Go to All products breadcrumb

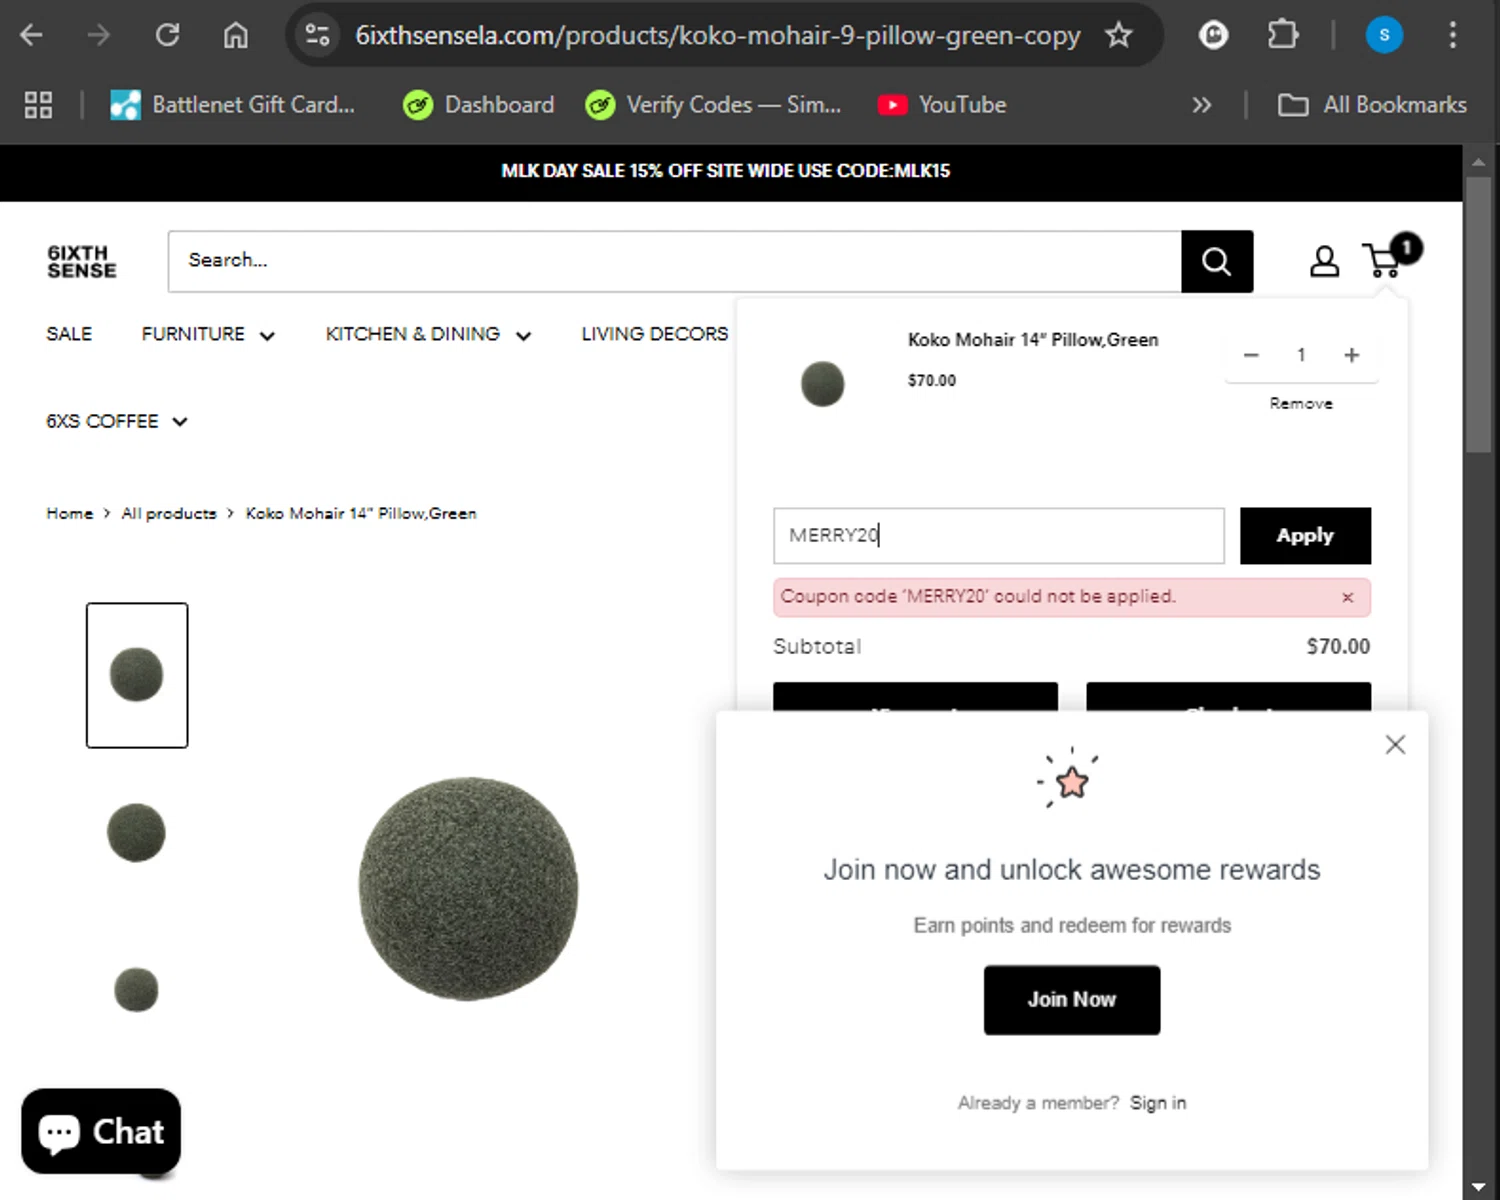[169, 513]
